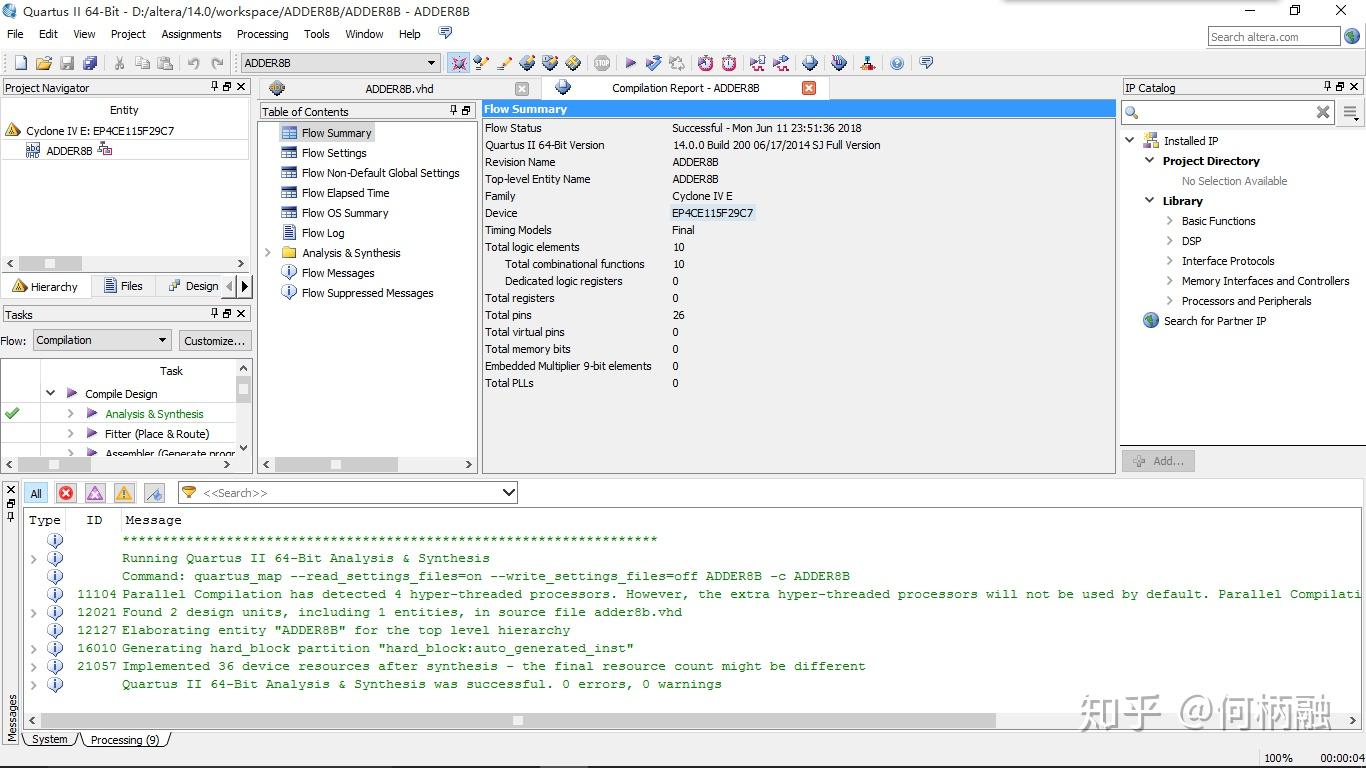Open the Assignments menu
Screen dimensions: 1366x768
[x=191, y=34]
